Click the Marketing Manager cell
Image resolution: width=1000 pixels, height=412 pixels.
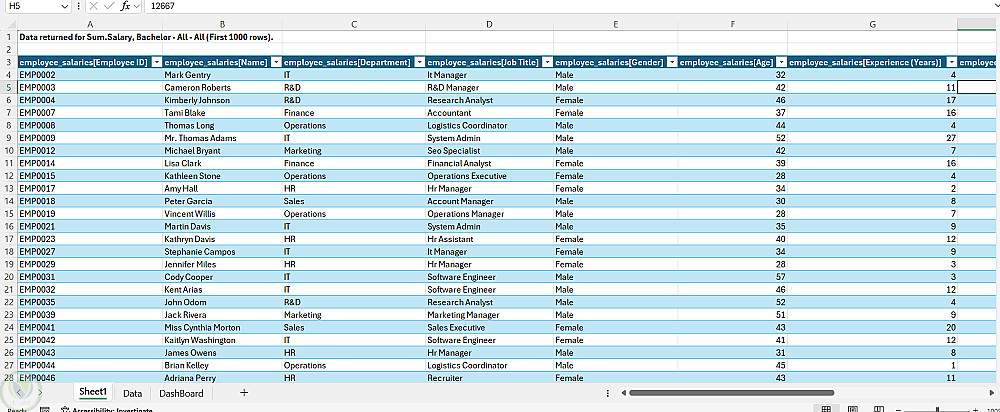tap(489, 315)
